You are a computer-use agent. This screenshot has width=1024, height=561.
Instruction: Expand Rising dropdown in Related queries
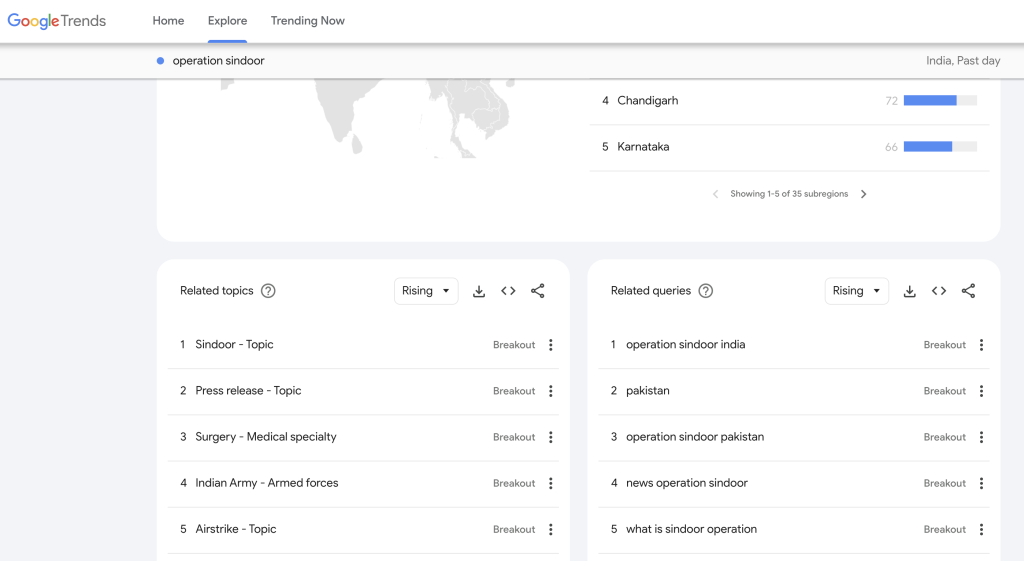click(x=856, y=291)
